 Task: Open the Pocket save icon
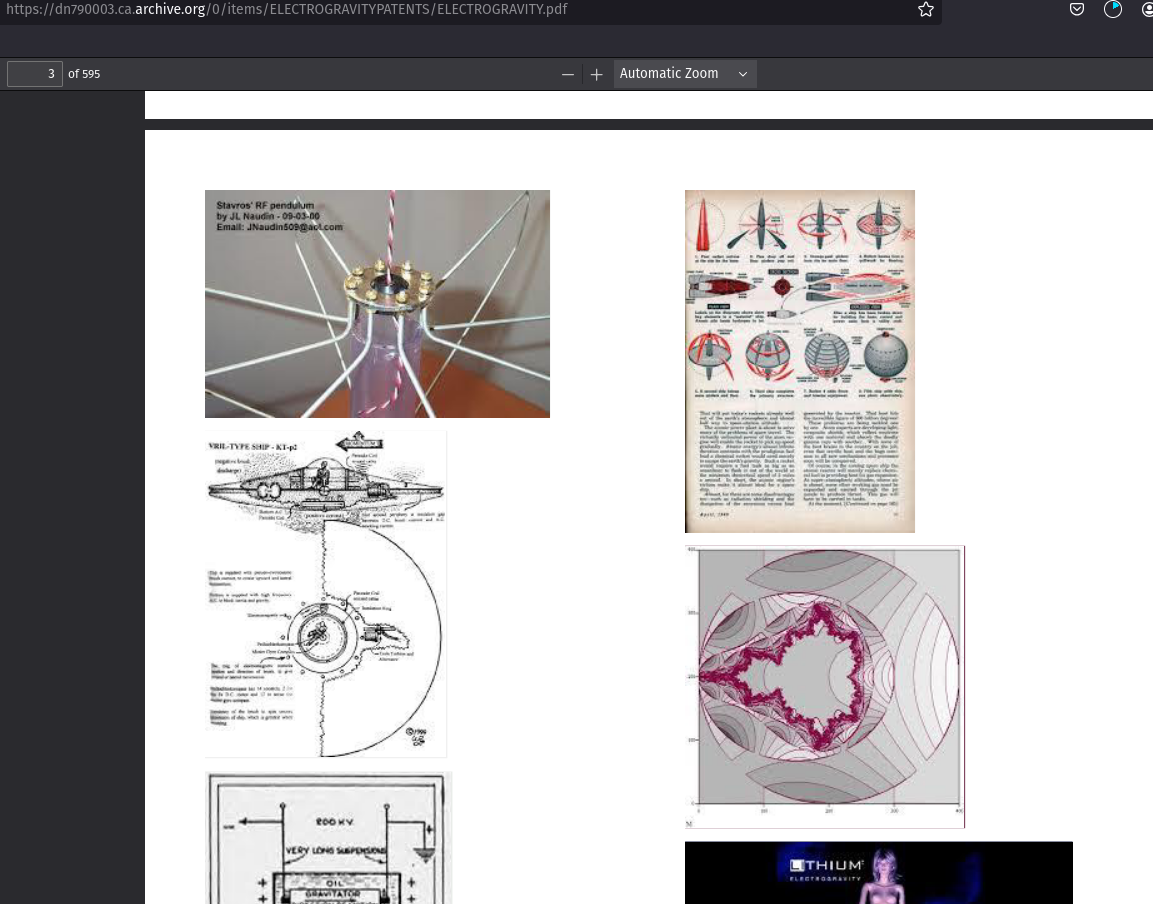coord(1077,10)
